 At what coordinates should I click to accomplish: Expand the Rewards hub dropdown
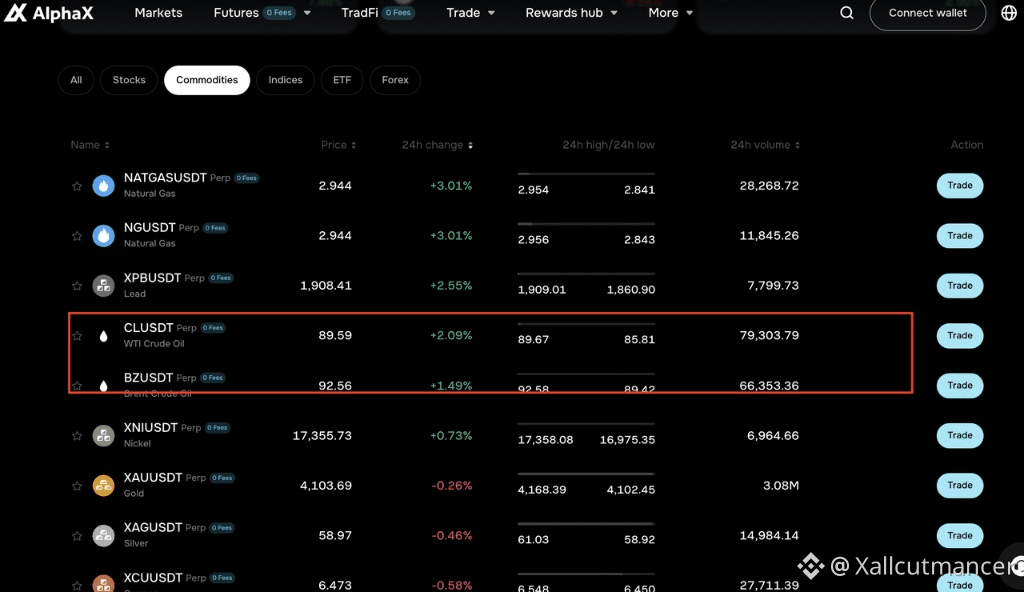click(x=614, y=13)
